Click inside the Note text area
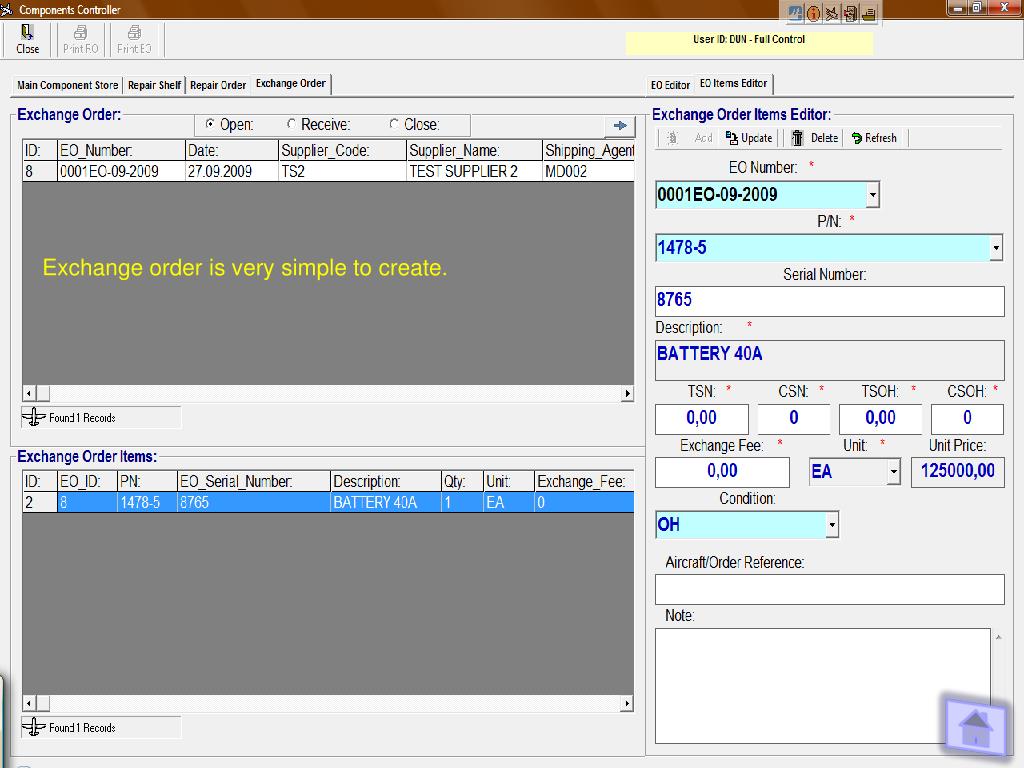The image size is (1024, 768). click(823, 686)
